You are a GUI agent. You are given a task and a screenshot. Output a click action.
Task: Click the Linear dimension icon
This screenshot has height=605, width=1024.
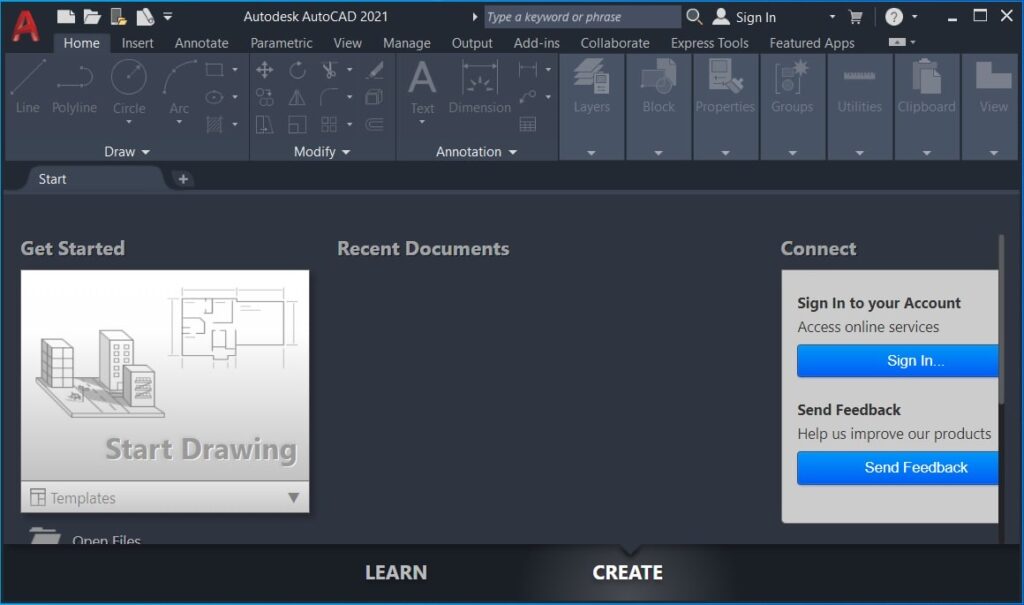click(x=528, y=69)
